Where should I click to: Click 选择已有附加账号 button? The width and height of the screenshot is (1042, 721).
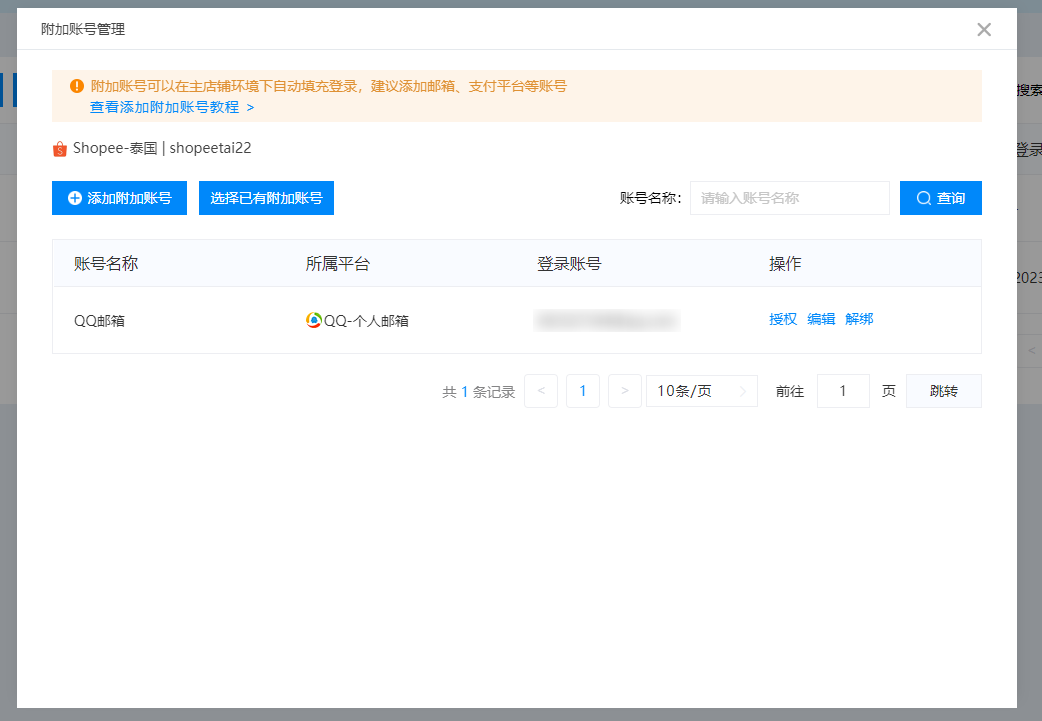pyautogui.click(x=266, y=198)
